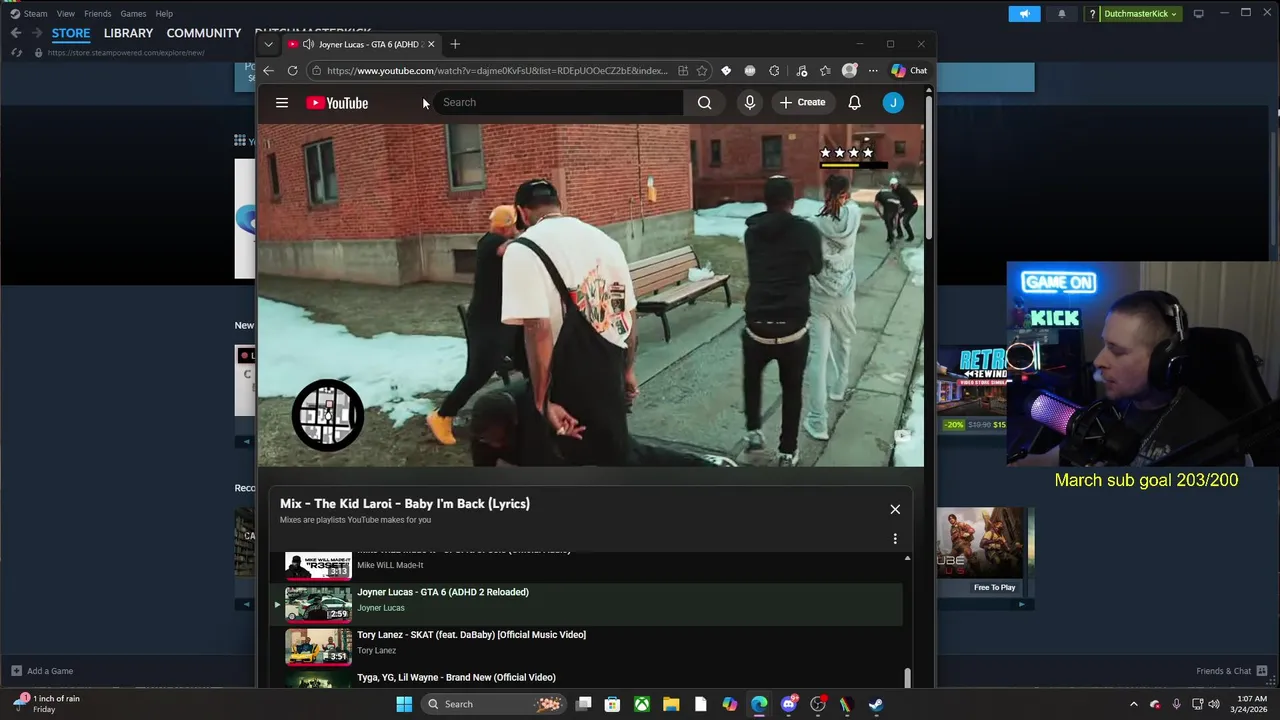Open a new Edge tab
Image resolution: width=1280 pixels, height=720 pixels.
point(455,44)
